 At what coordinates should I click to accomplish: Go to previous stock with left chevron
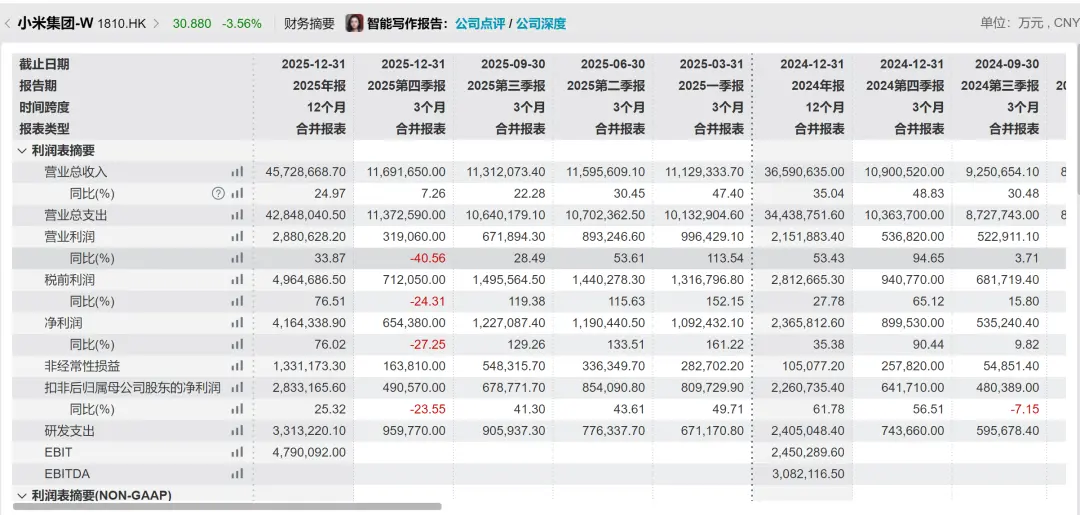(x=8, y=23)
